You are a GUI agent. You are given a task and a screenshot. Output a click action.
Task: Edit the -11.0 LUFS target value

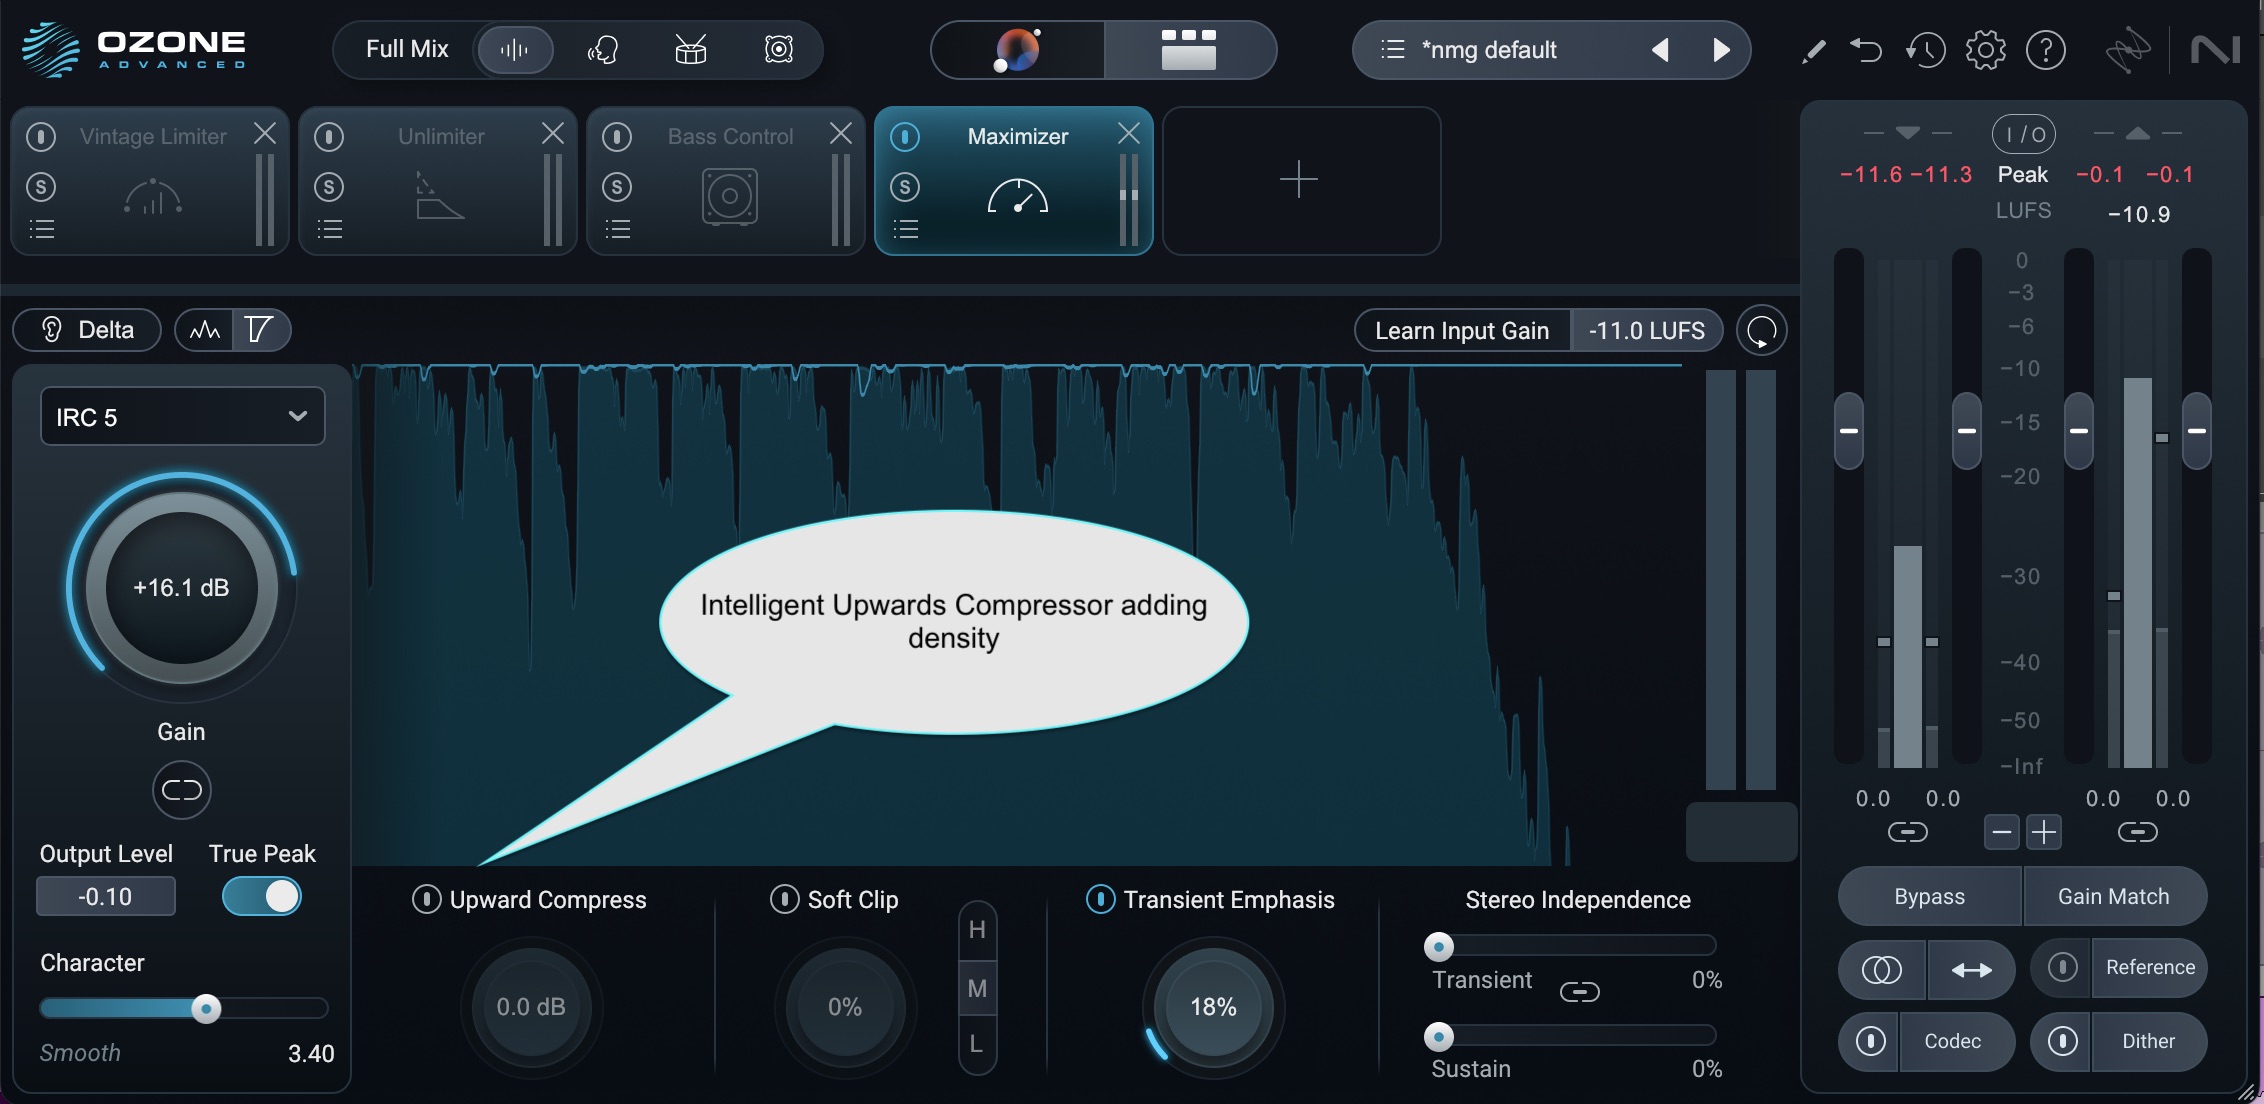click(x=1646, y=331)
